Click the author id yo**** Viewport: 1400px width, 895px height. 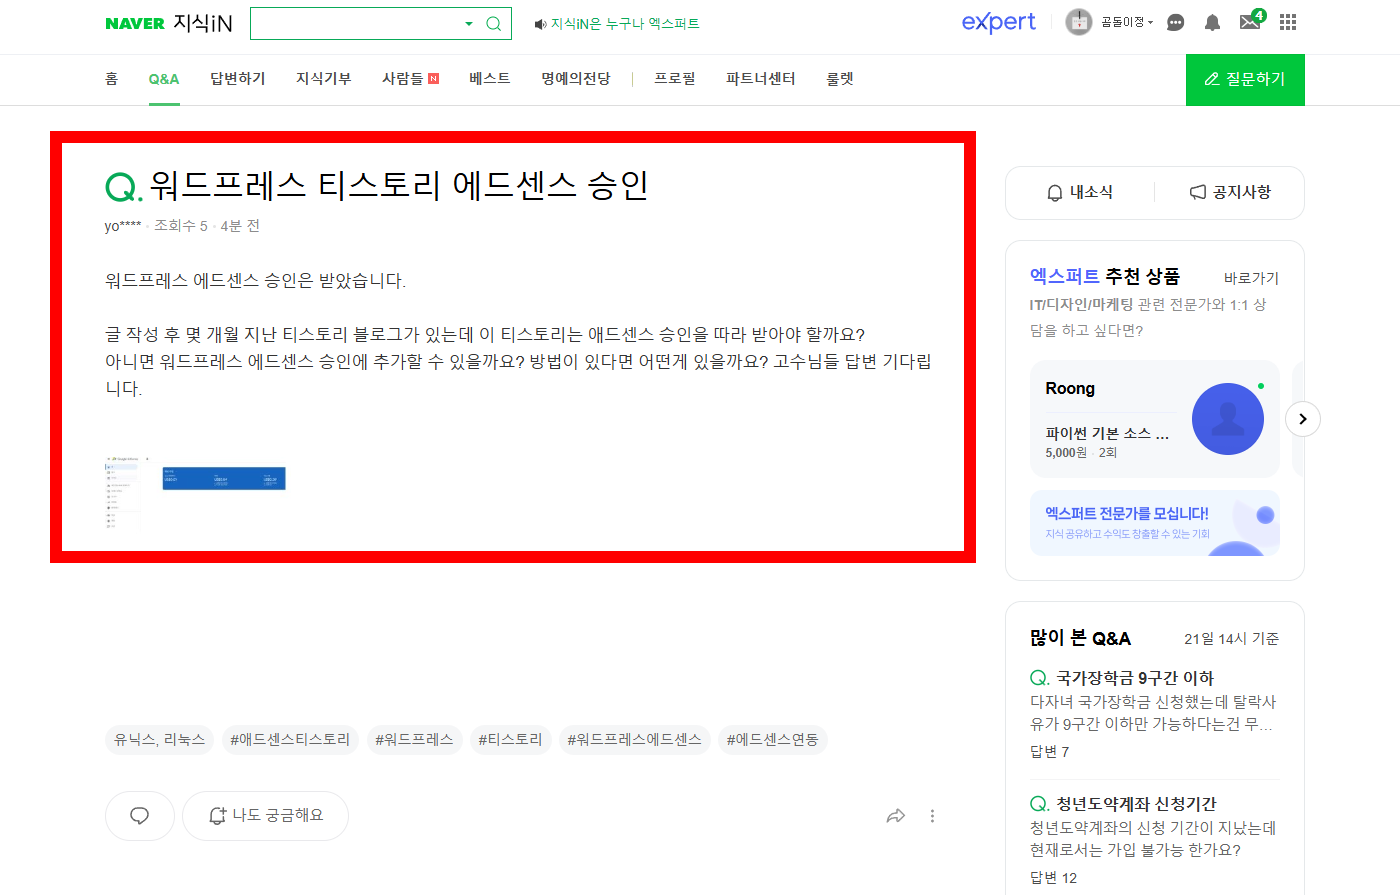tap(123, 226)
